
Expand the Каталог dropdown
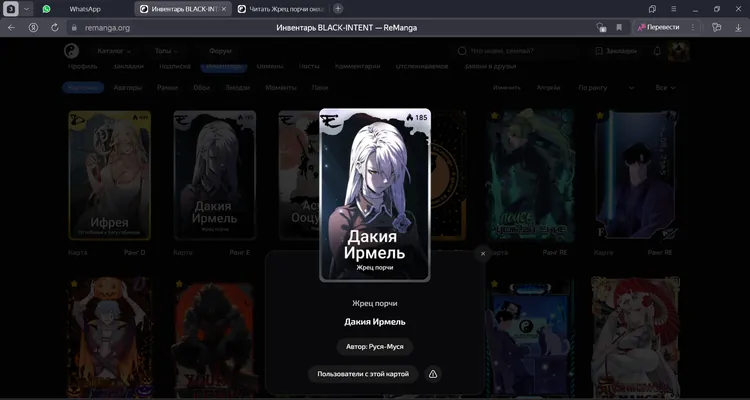tap(114, 51)
